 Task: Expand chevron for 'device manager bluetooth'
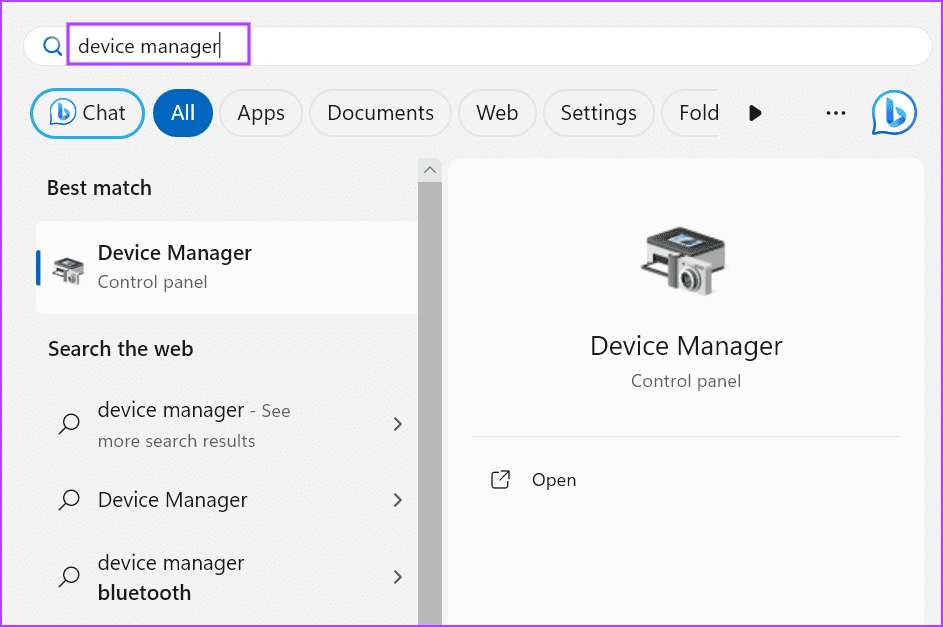click(x=398, y=577)
